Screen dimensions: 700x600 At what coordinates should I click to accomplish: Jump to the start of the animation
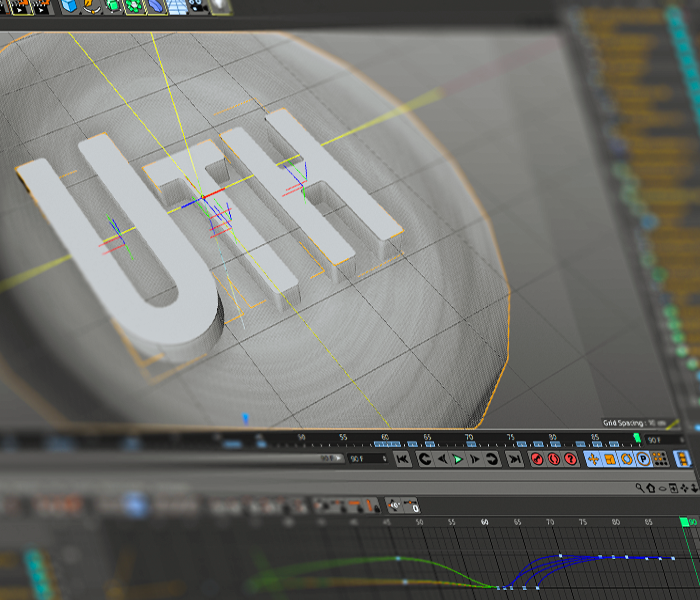pyautogui.click(x=403, y=458)
